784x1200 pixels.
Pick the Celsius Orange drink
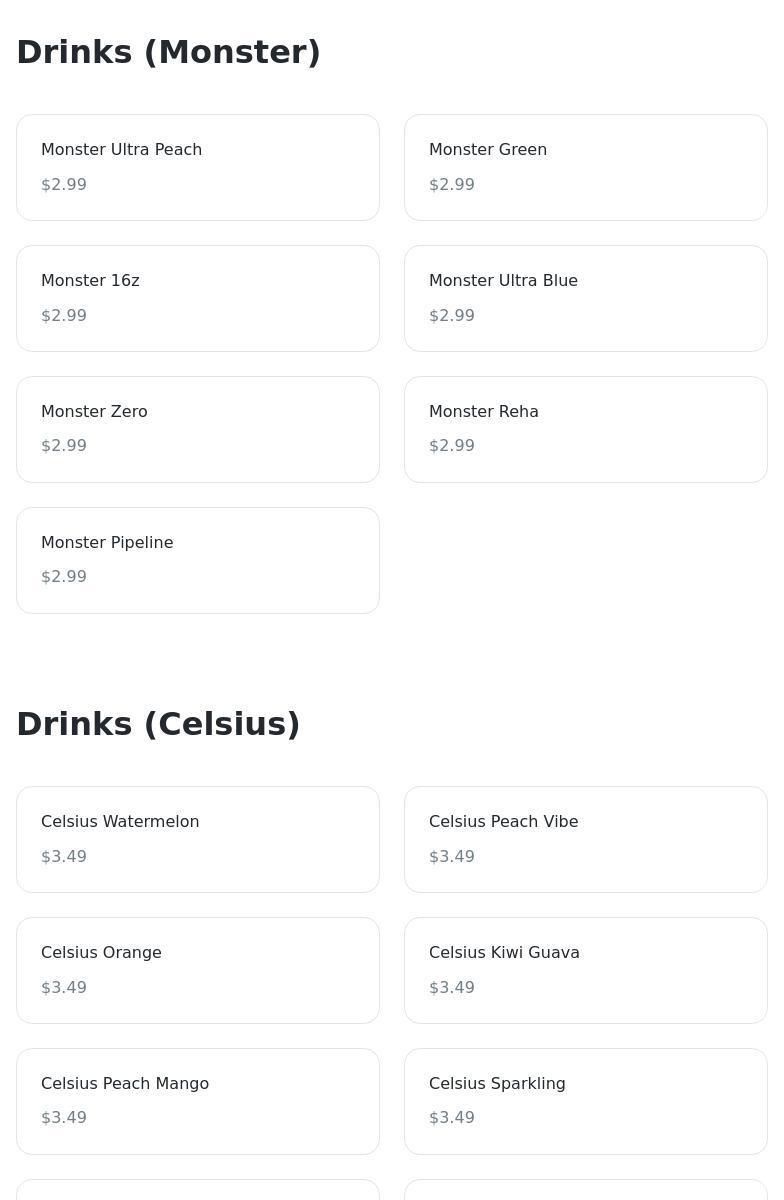tap(197, 970)
